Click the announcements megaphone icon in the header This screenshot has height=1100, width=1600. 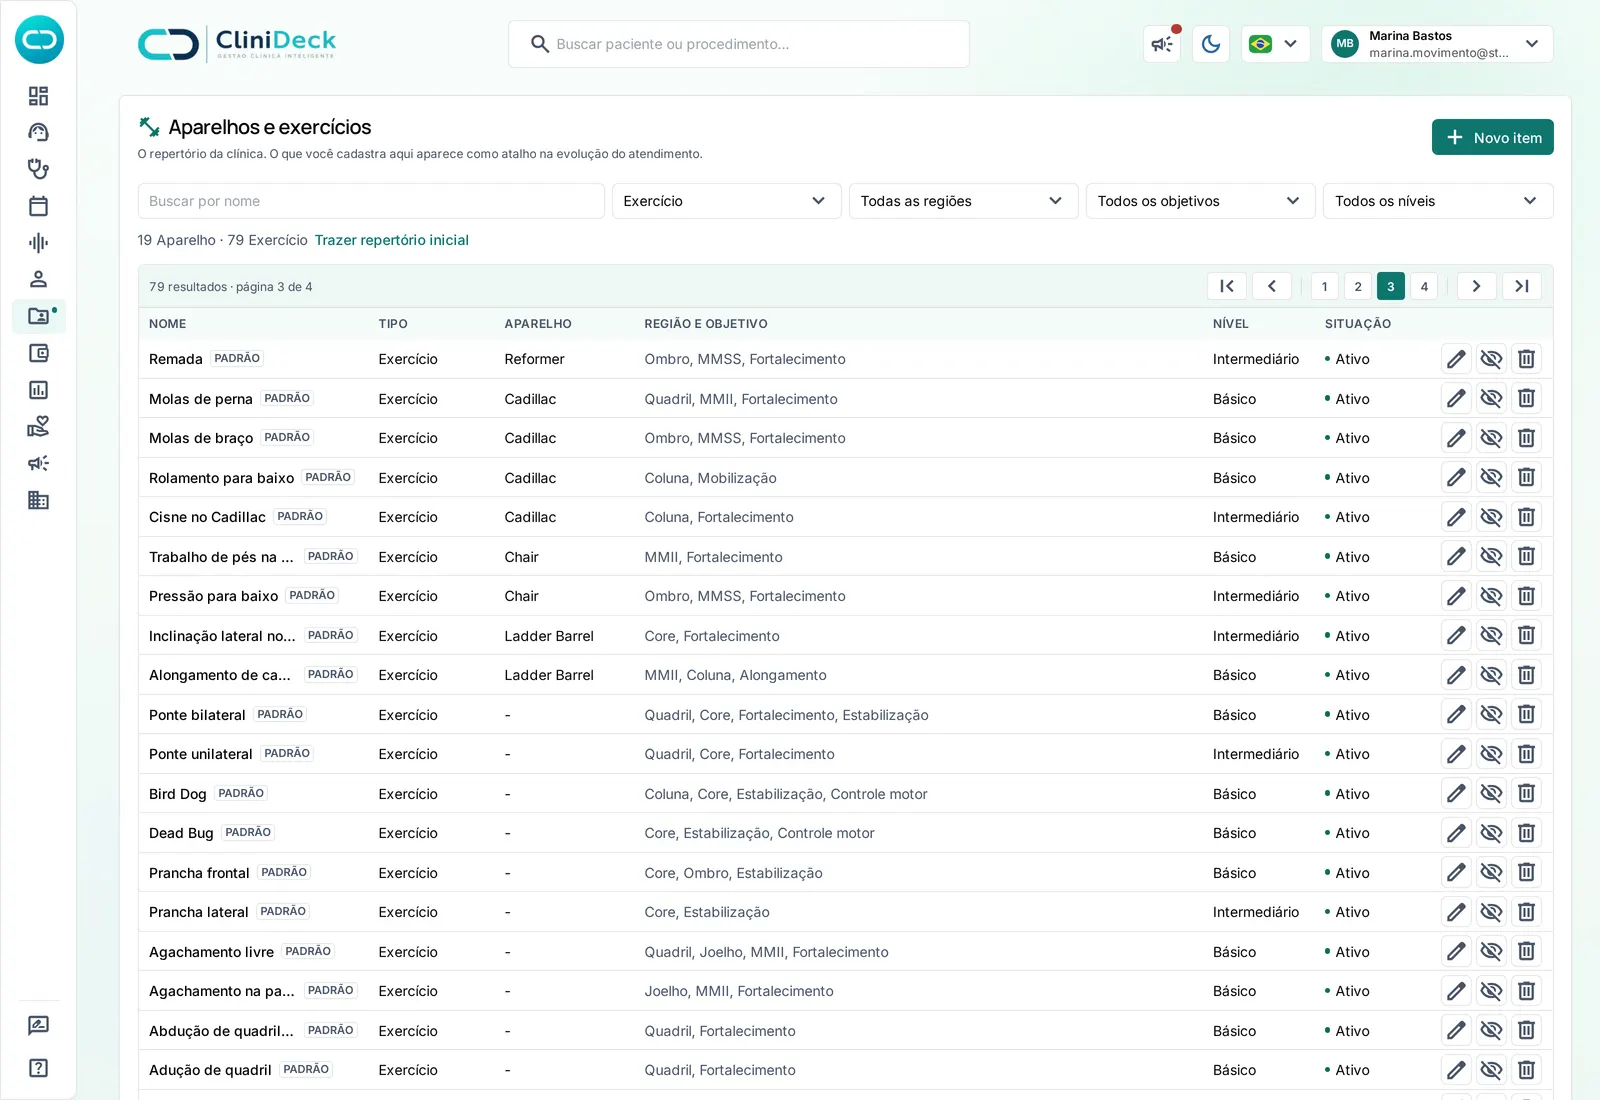(x=1162, y=44)
